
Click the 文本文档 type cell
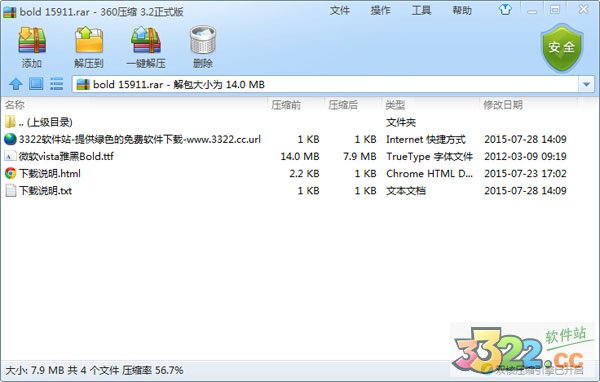click(406, 191)
